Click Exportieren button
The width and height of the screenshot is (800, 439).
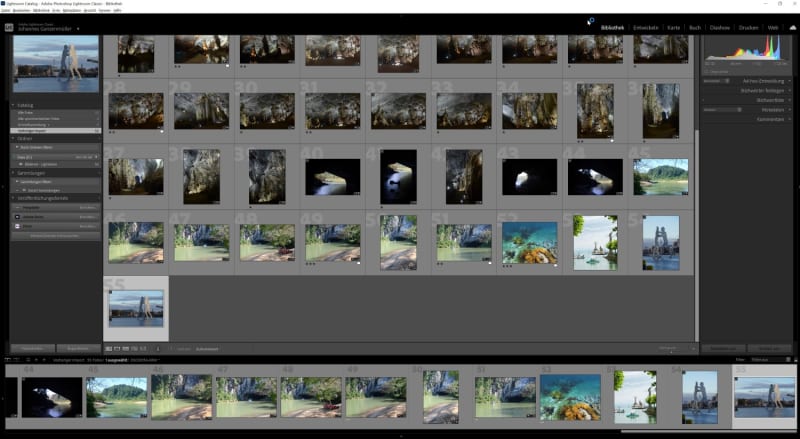78,349
